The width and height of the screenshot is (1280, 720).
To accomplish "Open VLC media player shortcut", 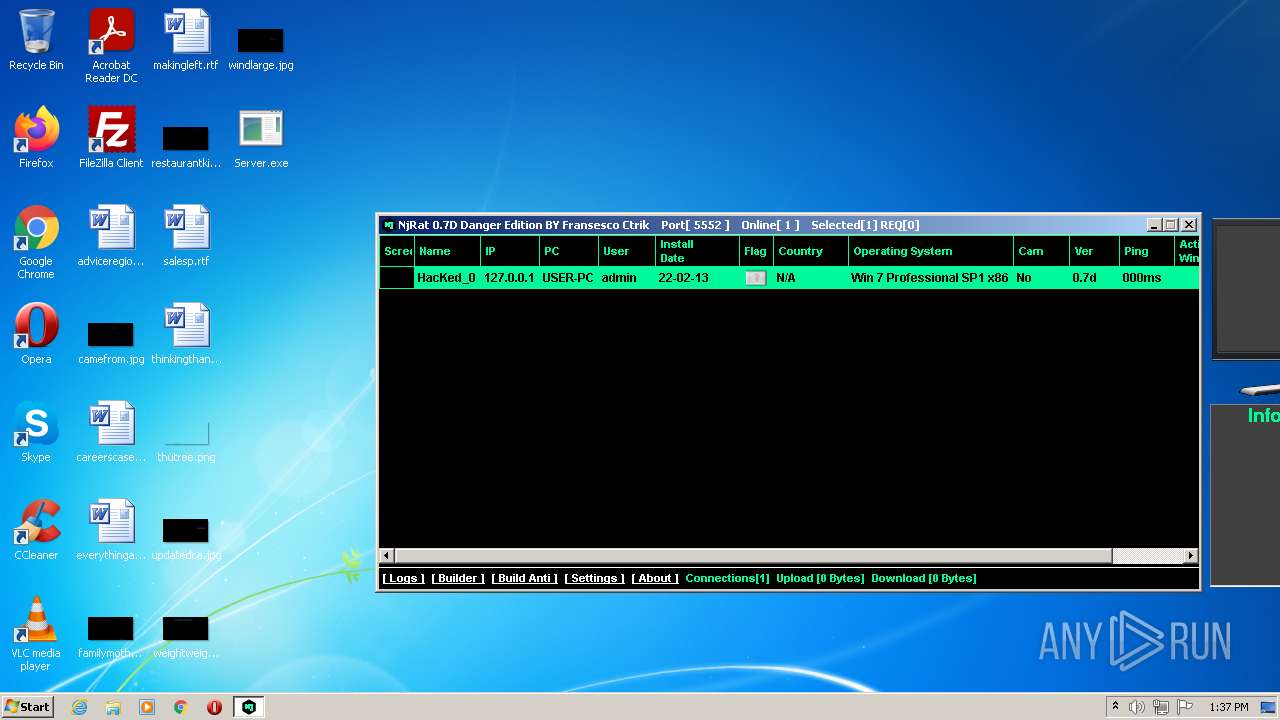I will [36, 634].
